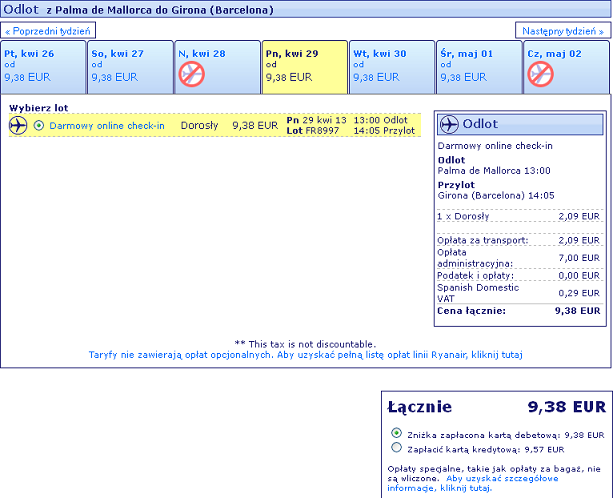This screenshot has height=498, width=613.
Task: Click the flight number FR8997
Action: coord(323,131)
